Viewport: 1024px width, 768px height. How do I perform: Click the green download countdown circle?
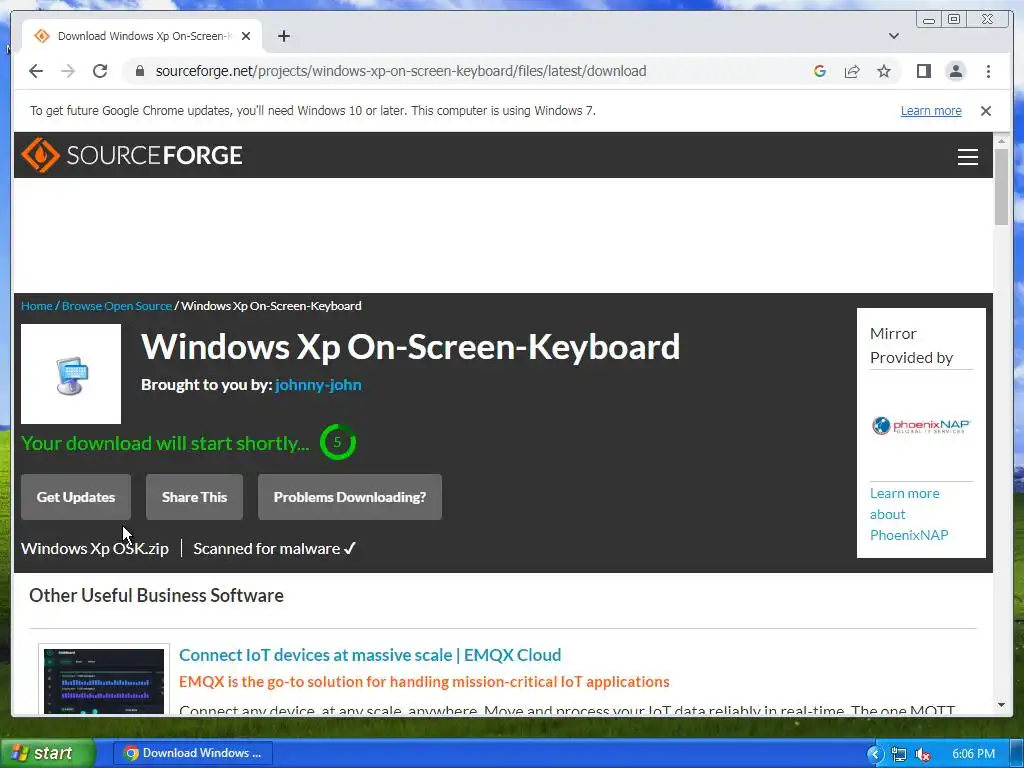[338, 442]
